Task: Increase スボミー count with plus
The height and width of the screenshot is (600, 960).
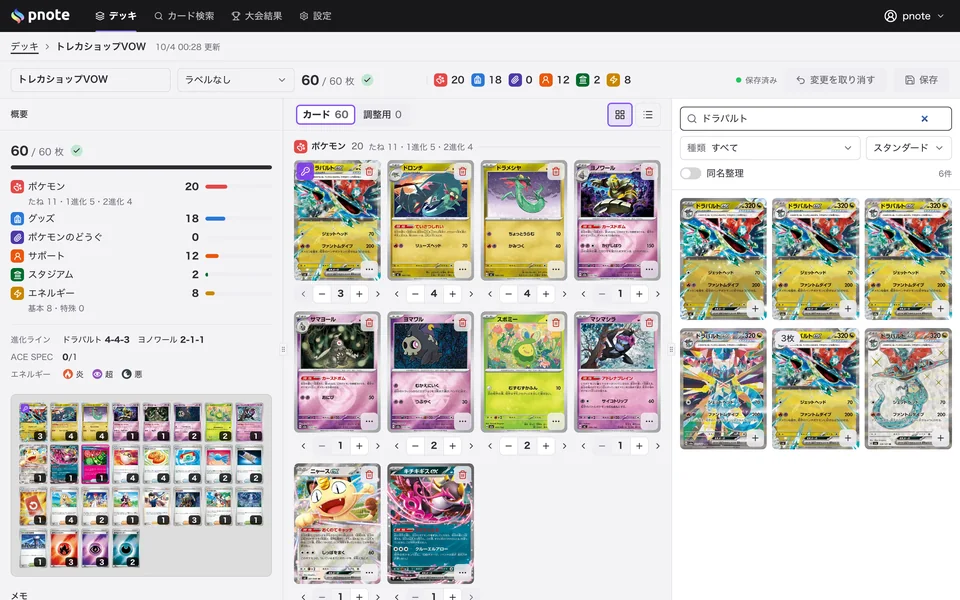Action: click(546, 446)
